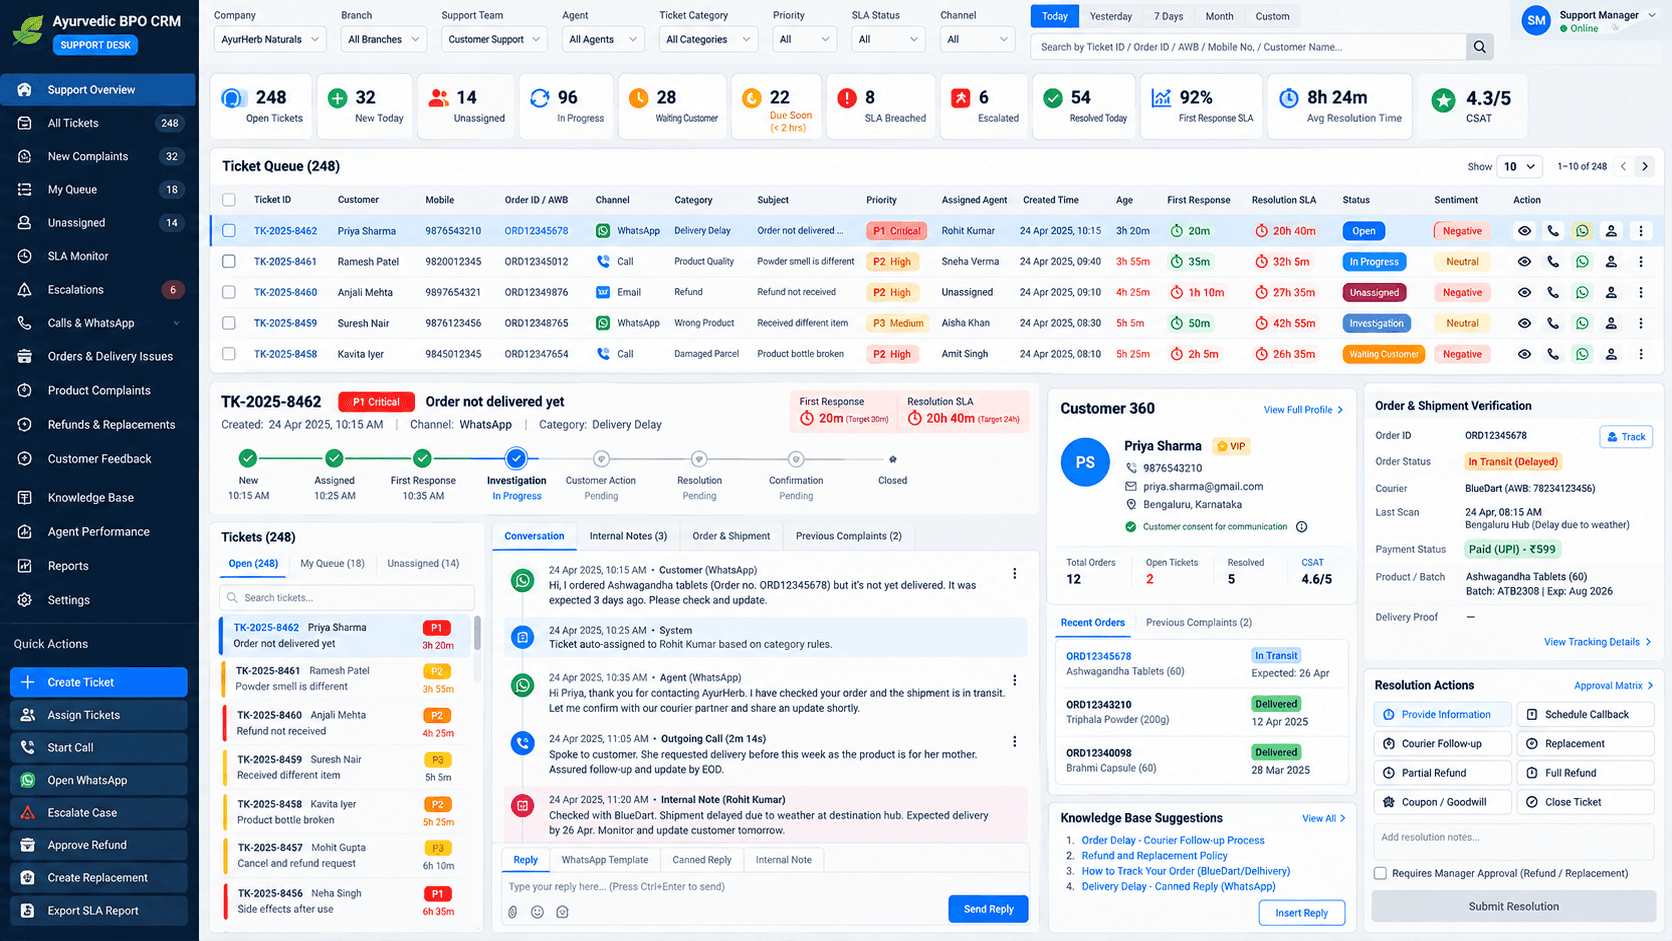Call customer icon in TK-2025-8462 row

click(1553, 231)
